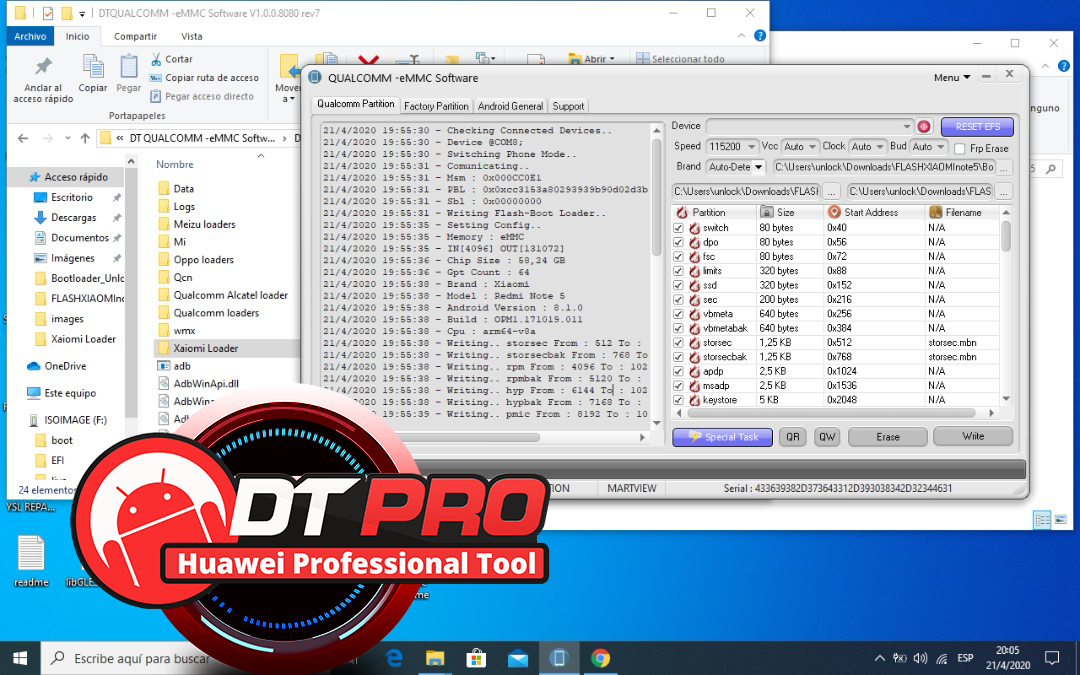This screenshot has width=1080, height=675.
Task: Uncheck the switch partition checkbox
Action: pyautogui.click(x=678, y=228)
